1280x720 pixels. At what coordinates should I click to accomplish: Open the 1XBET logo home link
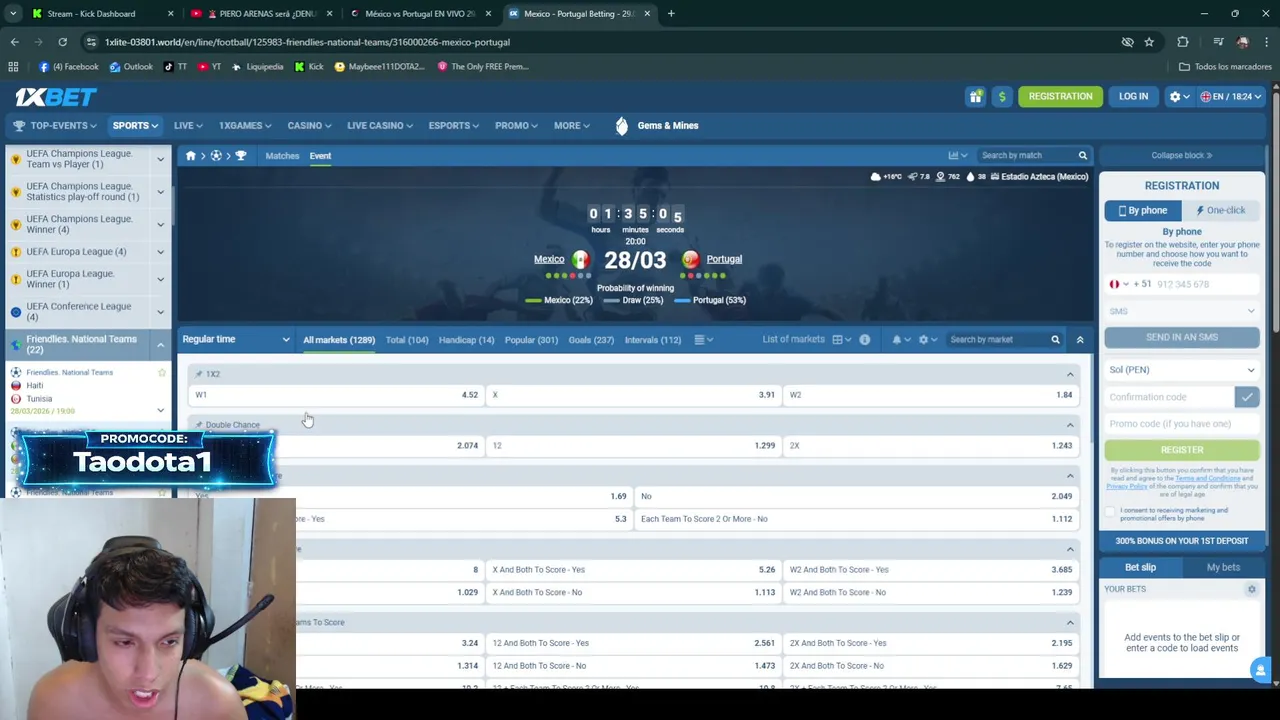tap(56, 96)
